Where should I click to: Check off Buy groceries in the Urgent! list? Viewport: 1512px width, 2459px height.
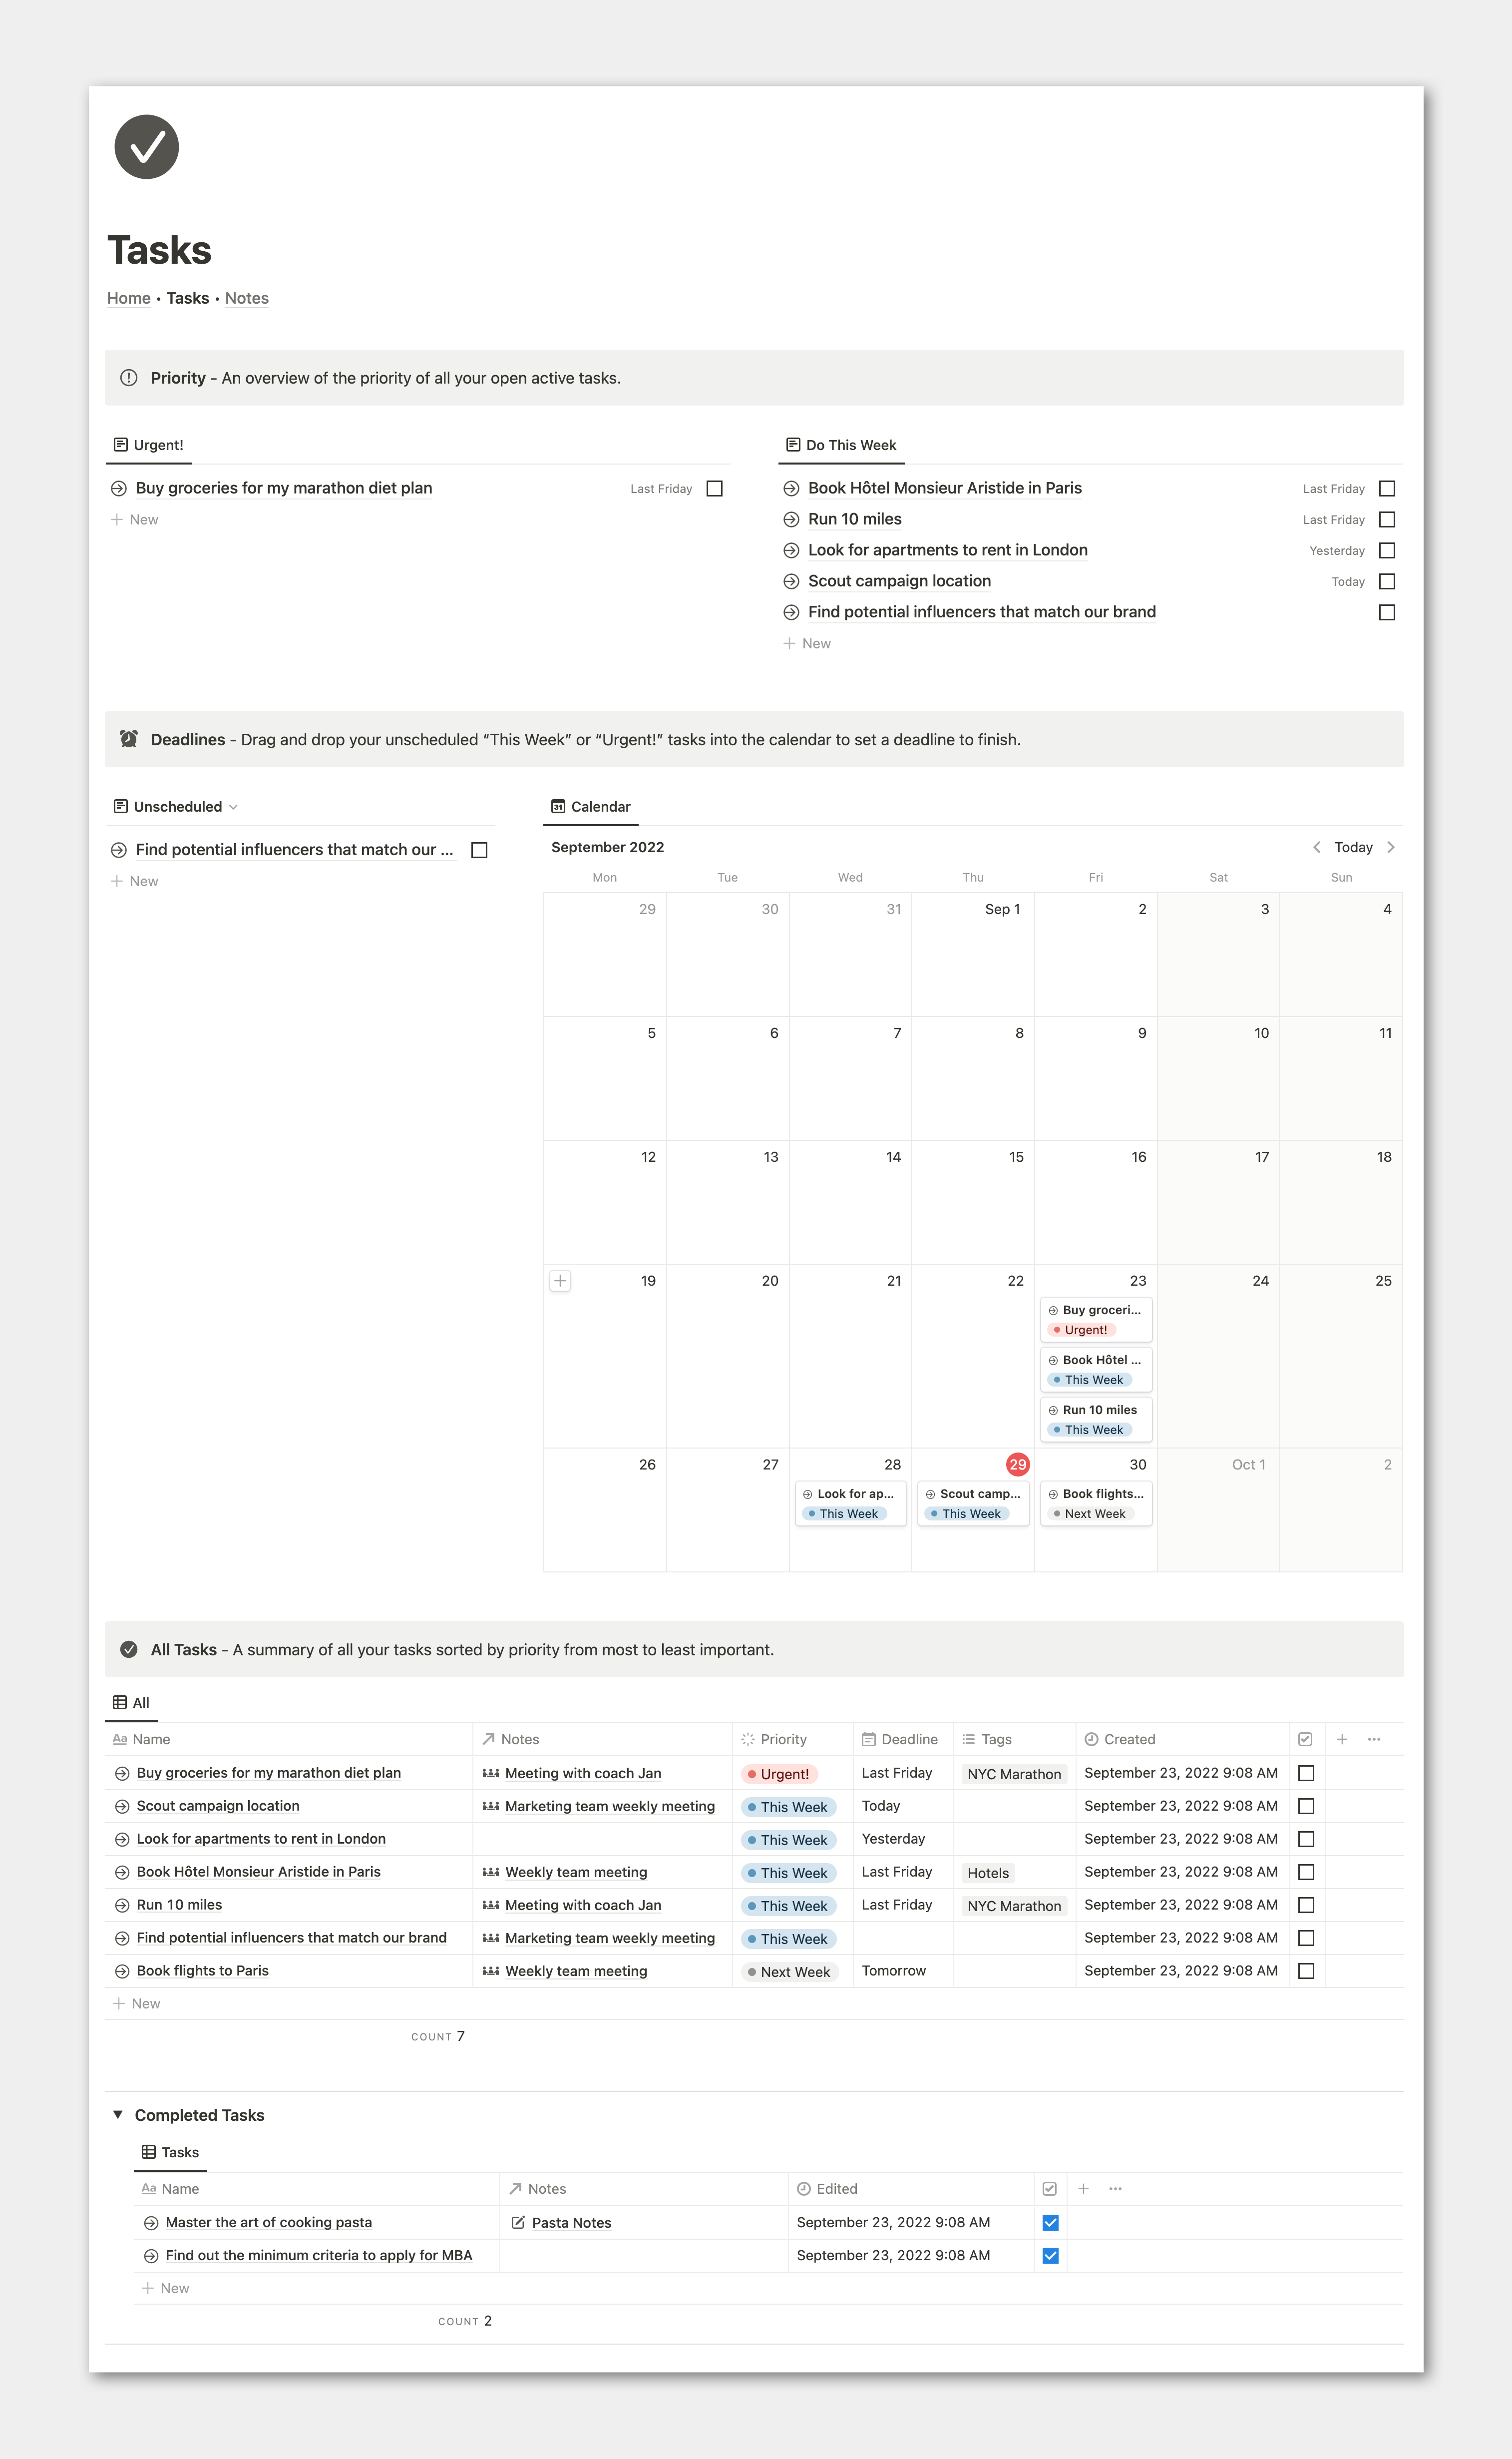pos(714,489)
